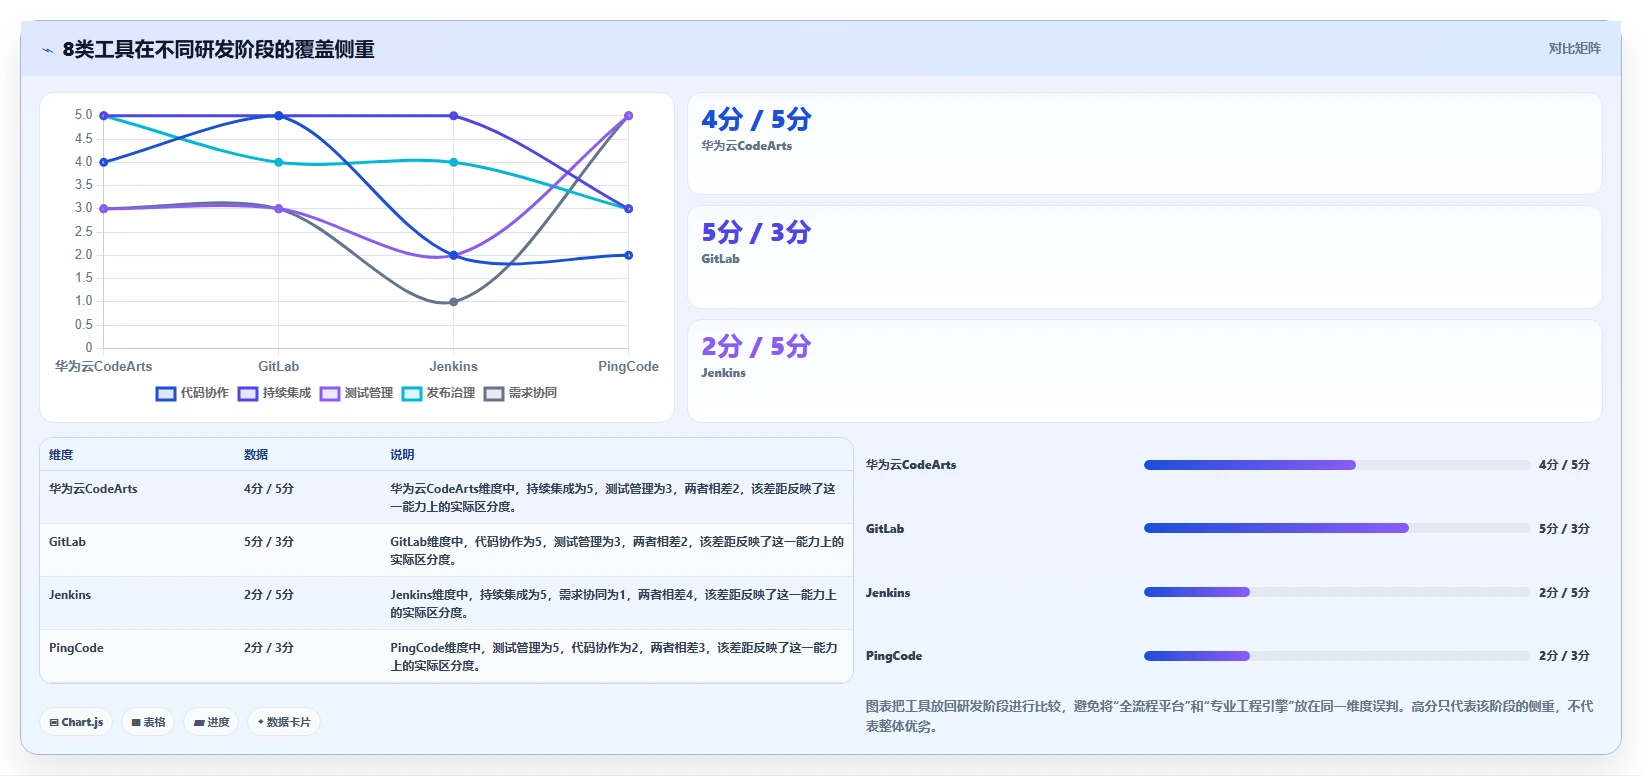
Task: Click the gray data point at Jenkins value 1
Action: coord(453,302)
